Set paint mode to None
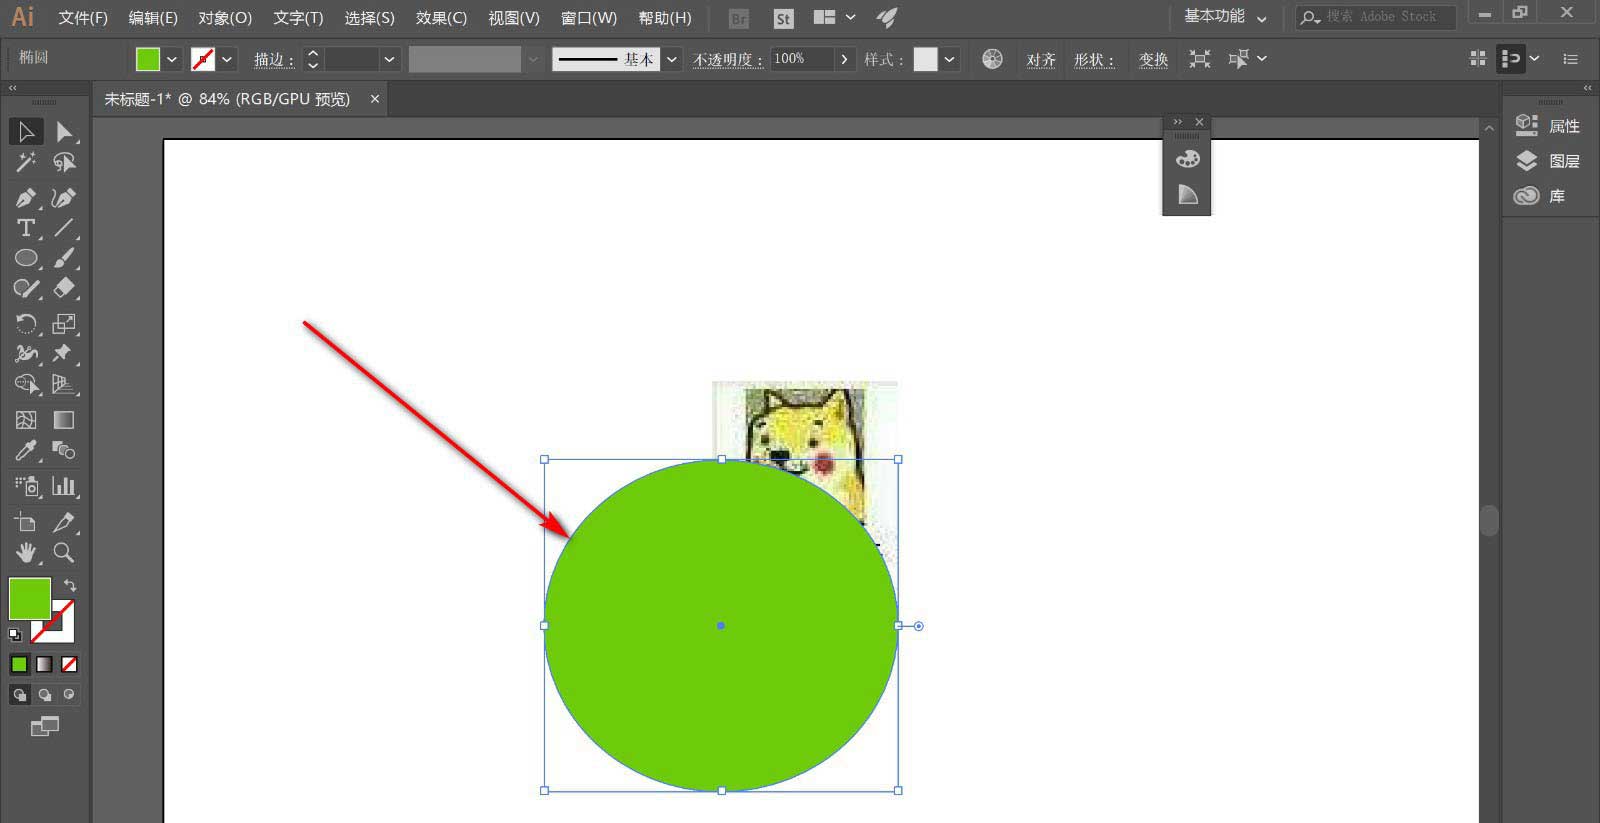 (69, 664)
